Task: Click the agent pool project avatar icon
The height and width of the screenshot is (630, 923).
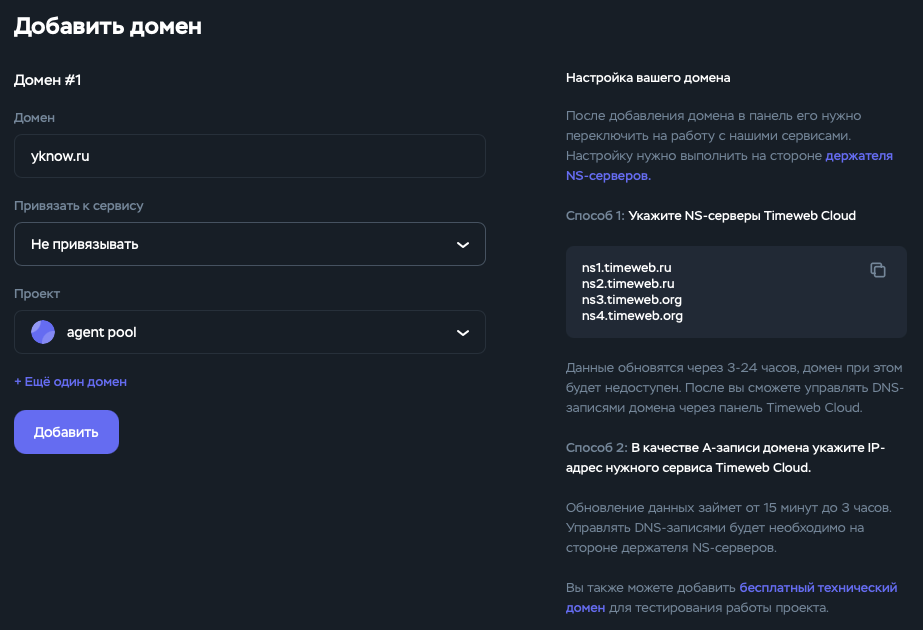Action: click(x=42, y=331)
